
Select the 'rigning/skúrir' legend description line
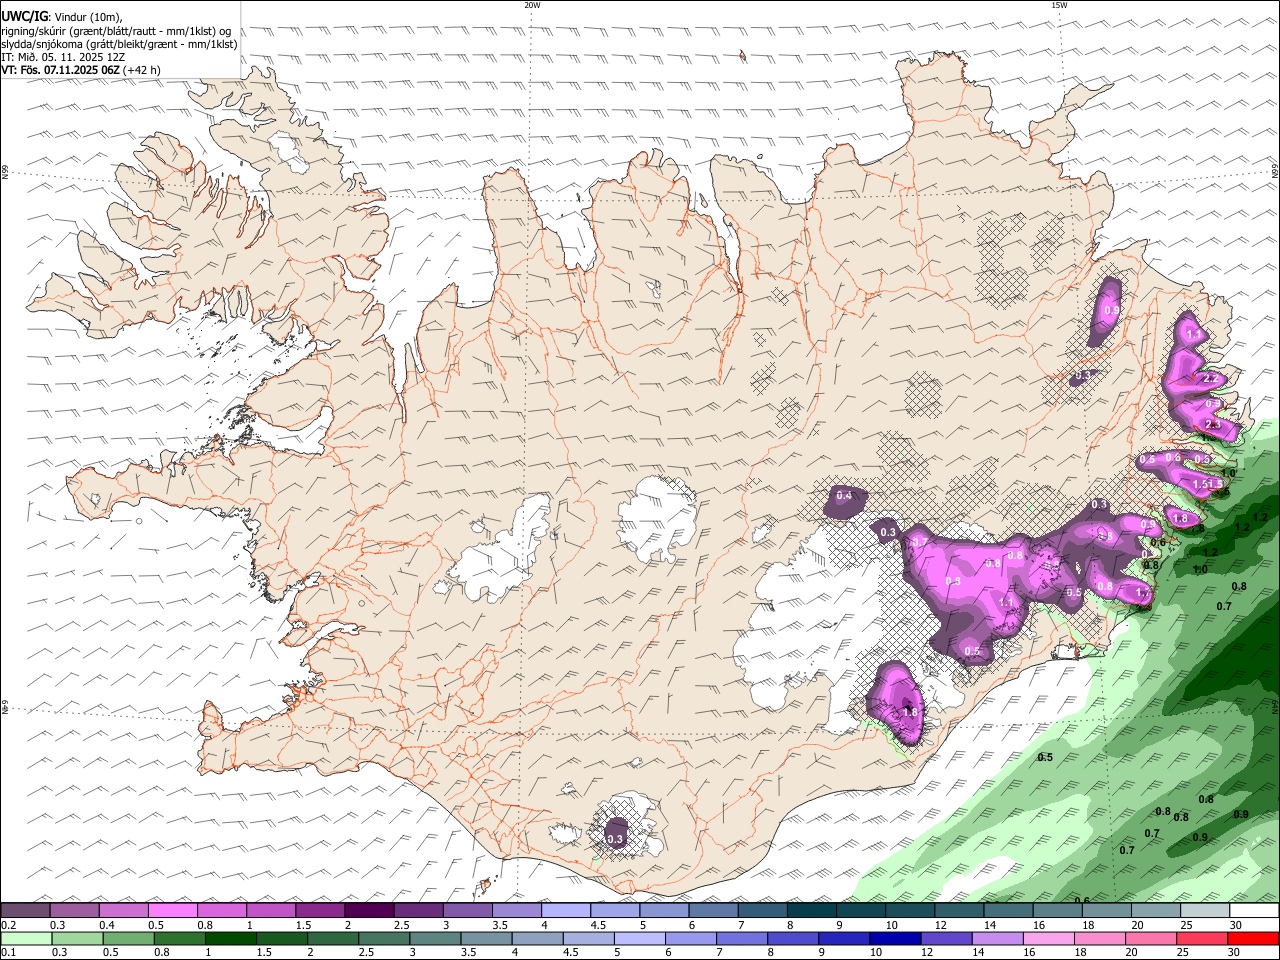[x=116, y=31]
